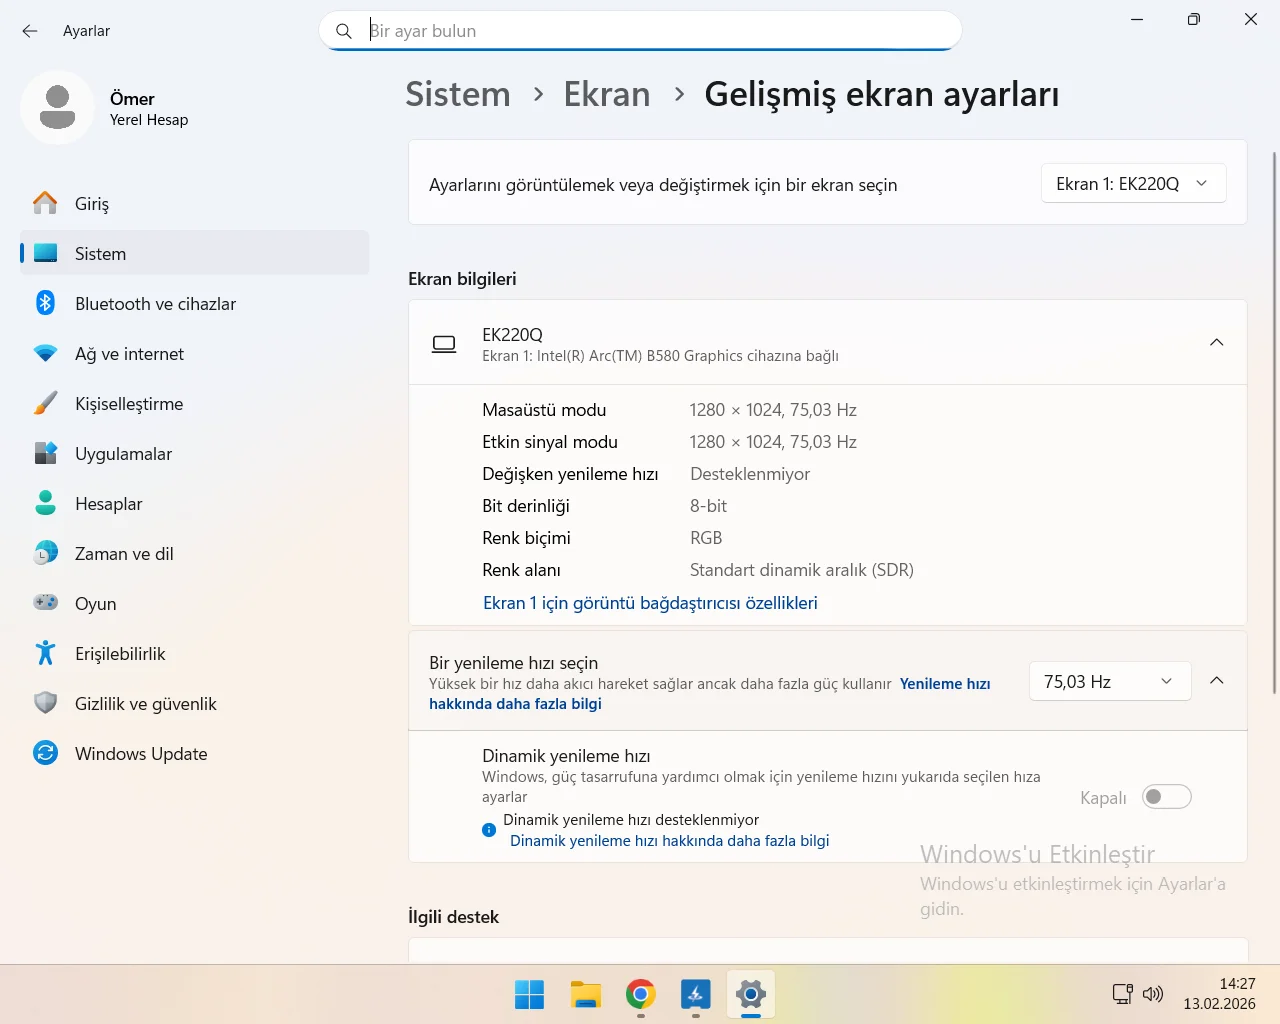Open Yenileme hızı hakkında daha fazla bilgi
Viewport: 1280px width, 1024px height.
(709, 694)
